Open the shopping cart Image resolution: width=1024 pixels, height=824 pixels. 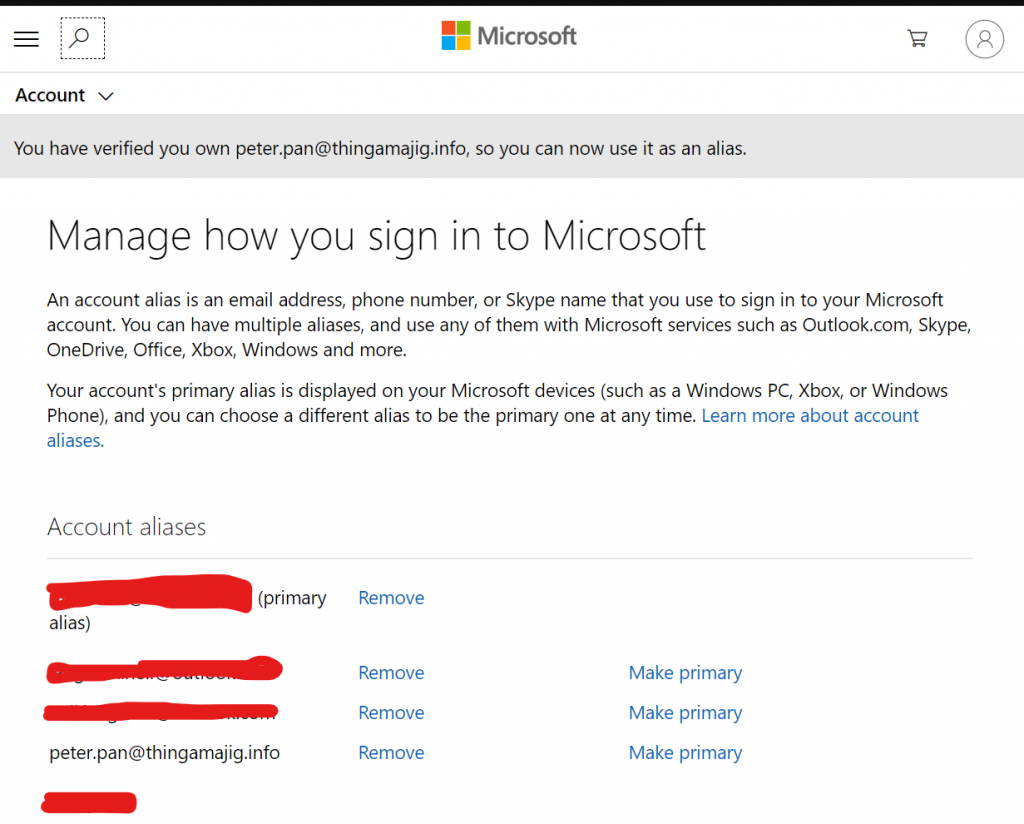coord(917,39)
